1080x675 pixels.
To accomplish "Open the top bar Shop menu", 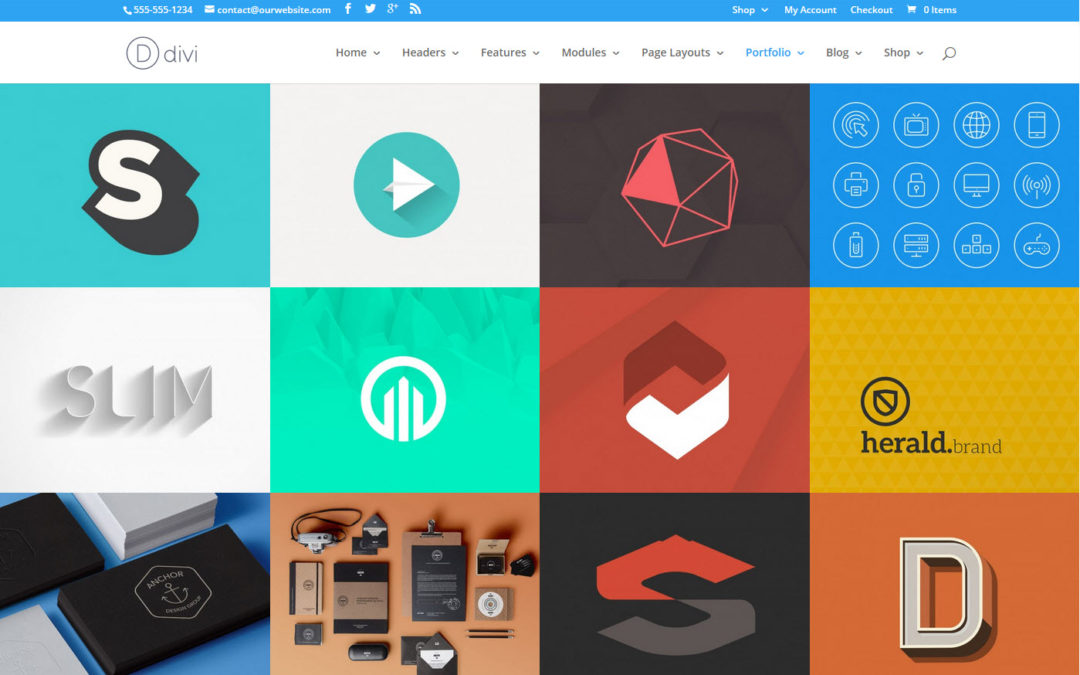I will coord(743,10).
